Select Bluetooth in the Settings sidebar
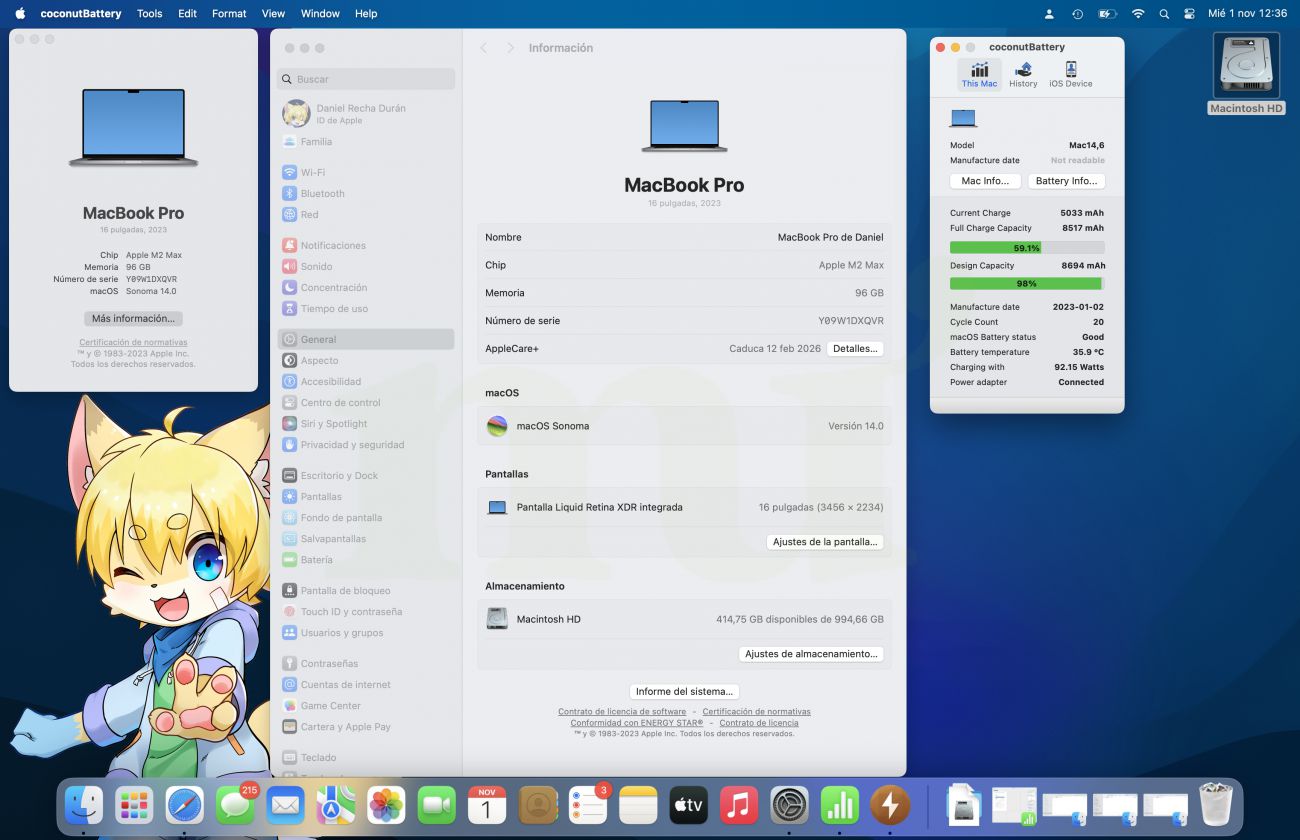This screenshot has height=840, width=1300. (366, 193)
